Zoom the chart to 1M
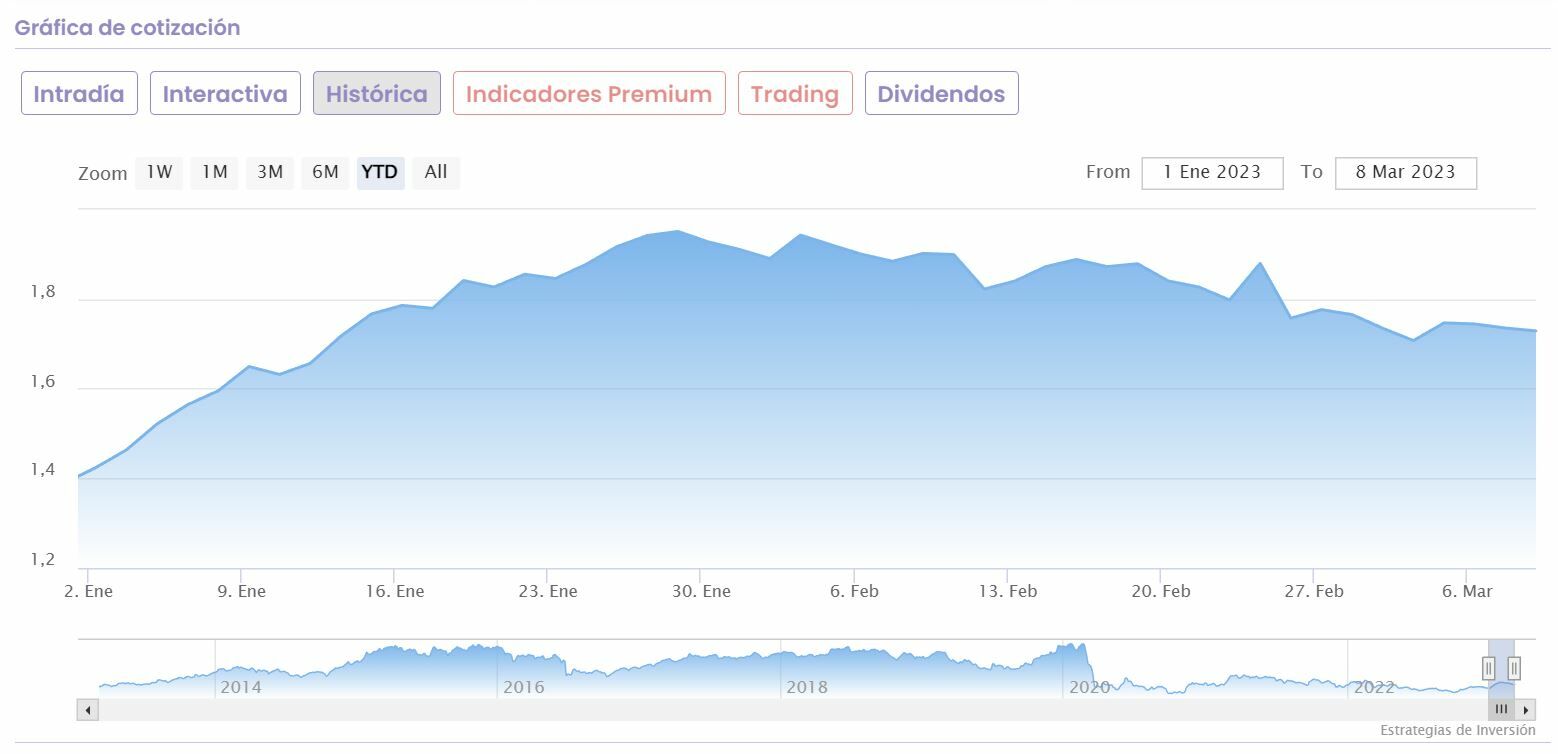Viewport: 1558px width, 754px height. coord(214,172)
